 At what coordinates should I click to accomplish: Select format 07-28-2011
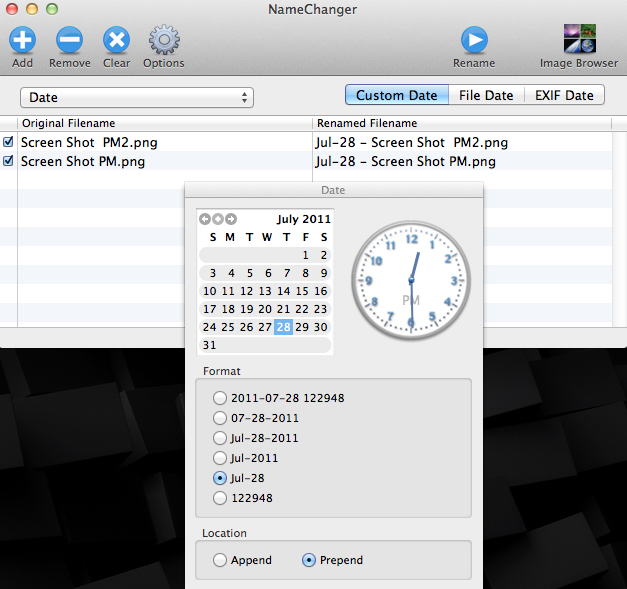pyautogui.click(x=220, y=418)
